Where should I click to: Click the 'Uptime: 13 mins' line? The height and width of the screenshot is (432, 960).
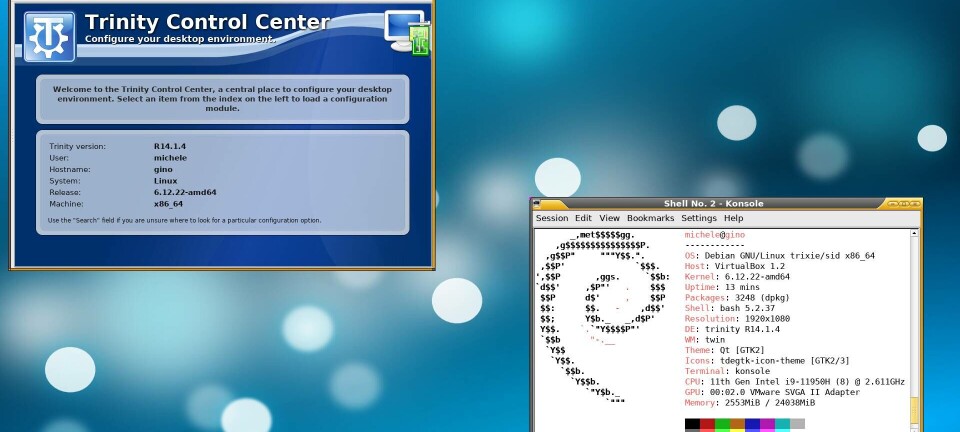(722, 287)
